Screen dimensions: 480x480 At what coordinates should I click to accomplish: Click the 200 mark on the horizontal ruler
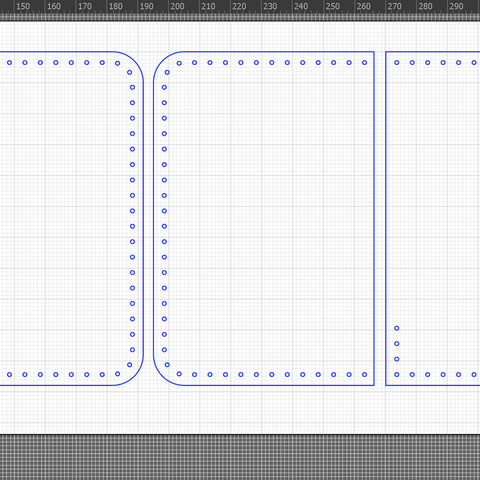coord(177,6)
